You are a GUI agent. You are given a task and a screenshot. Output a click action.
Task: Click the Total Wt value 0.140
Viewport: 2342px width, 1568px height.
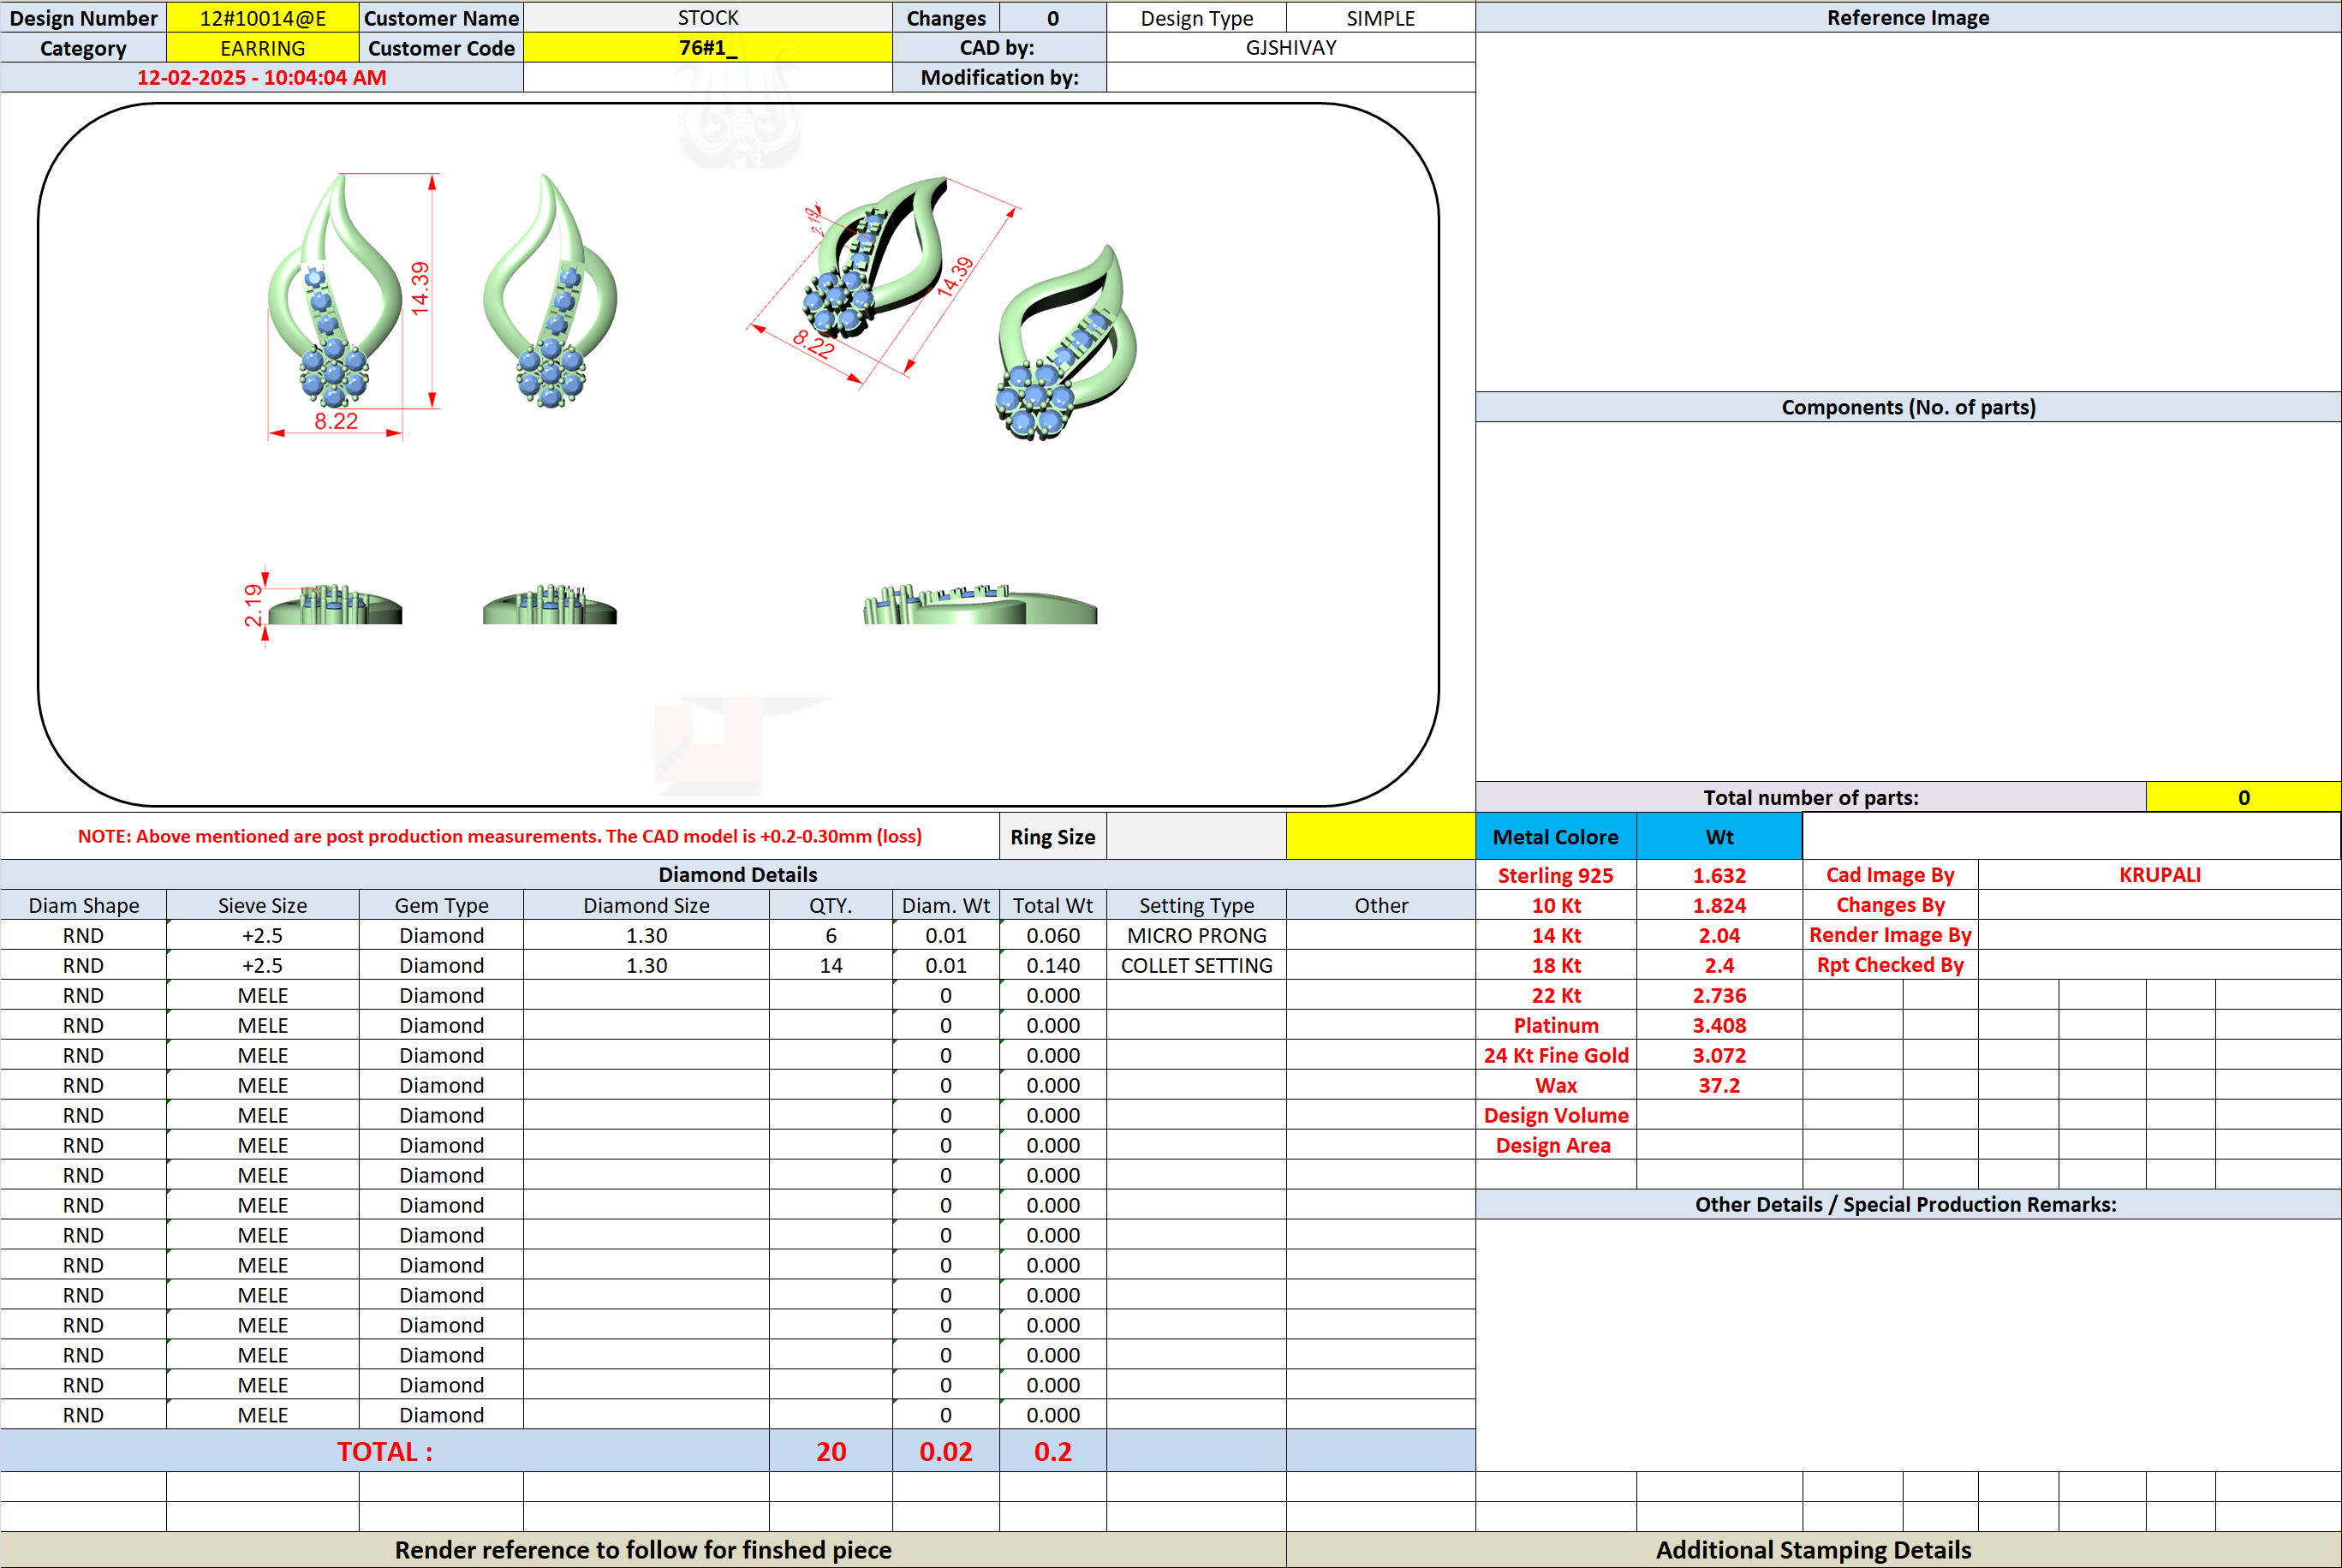(x=1052, y=965)
